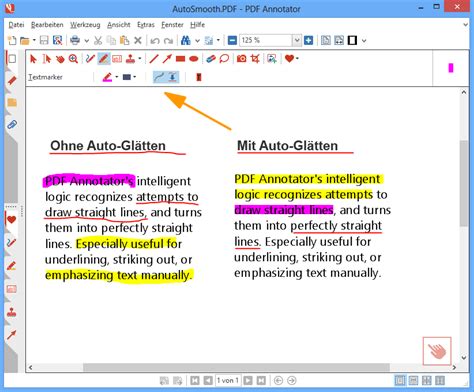Click the open folder icon

[24, 41]
